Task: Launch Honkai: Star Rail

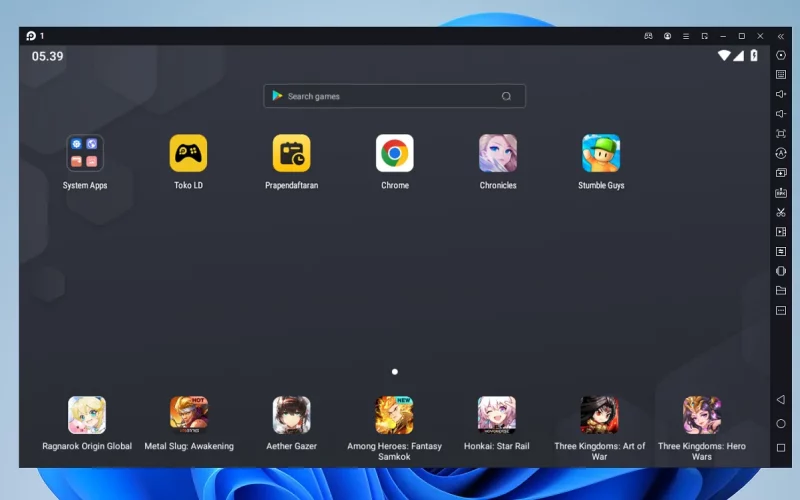Action: tap(496, 415)
